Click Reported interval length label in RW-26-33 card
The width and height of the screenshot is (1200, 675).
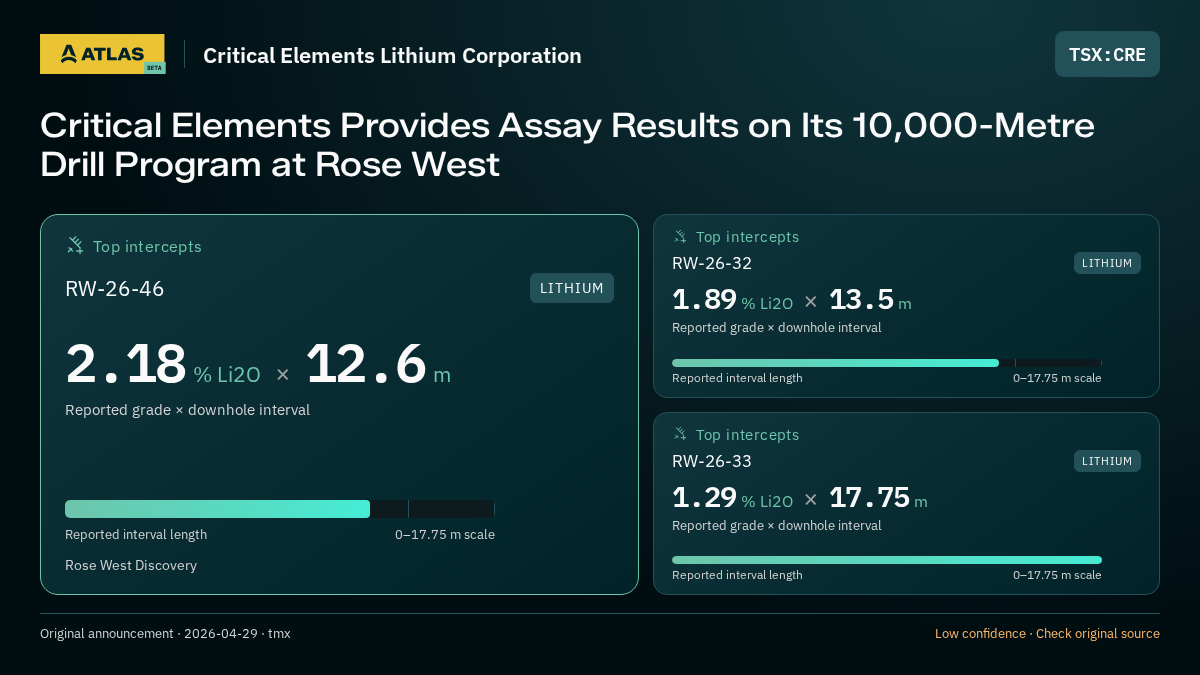[737, 575]
